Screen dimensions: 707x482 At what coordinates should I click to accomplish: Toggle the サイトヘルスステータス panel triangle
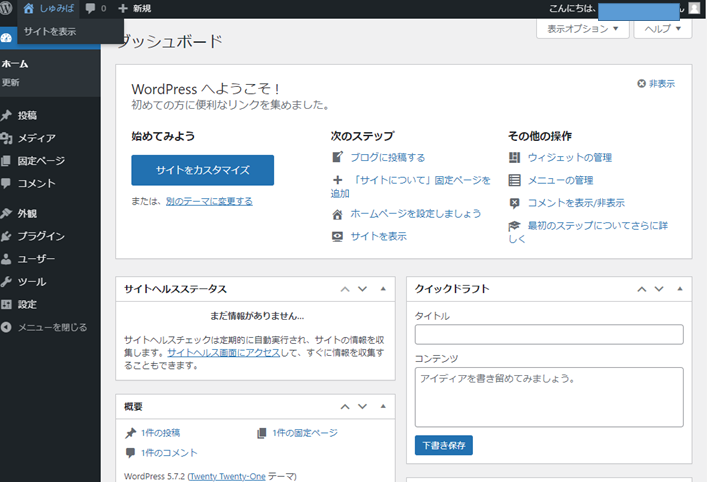[x=383, y=289]
